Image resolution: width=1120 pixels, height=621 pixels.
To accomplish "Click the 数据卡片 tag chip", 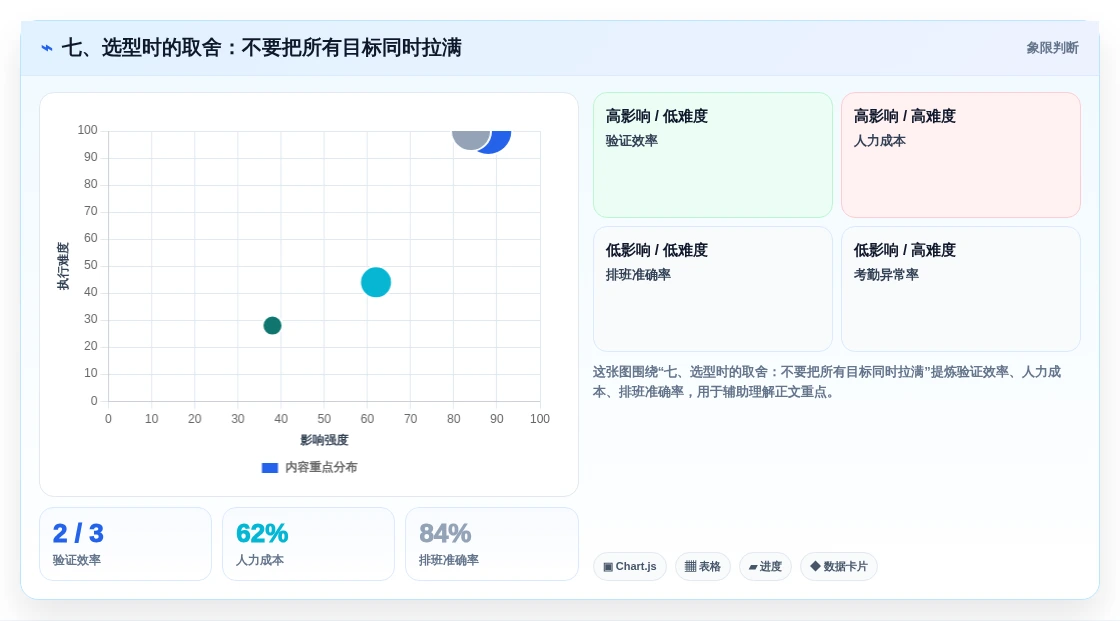I will point(839,567).
